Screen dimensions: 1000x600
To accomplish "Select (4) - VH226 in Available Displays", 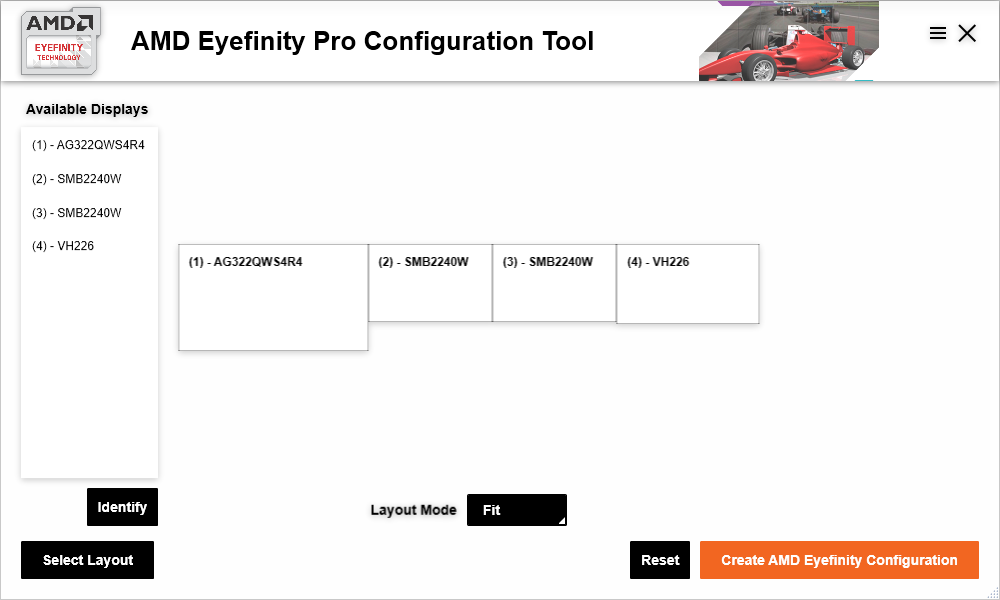I will click(63, 245).
